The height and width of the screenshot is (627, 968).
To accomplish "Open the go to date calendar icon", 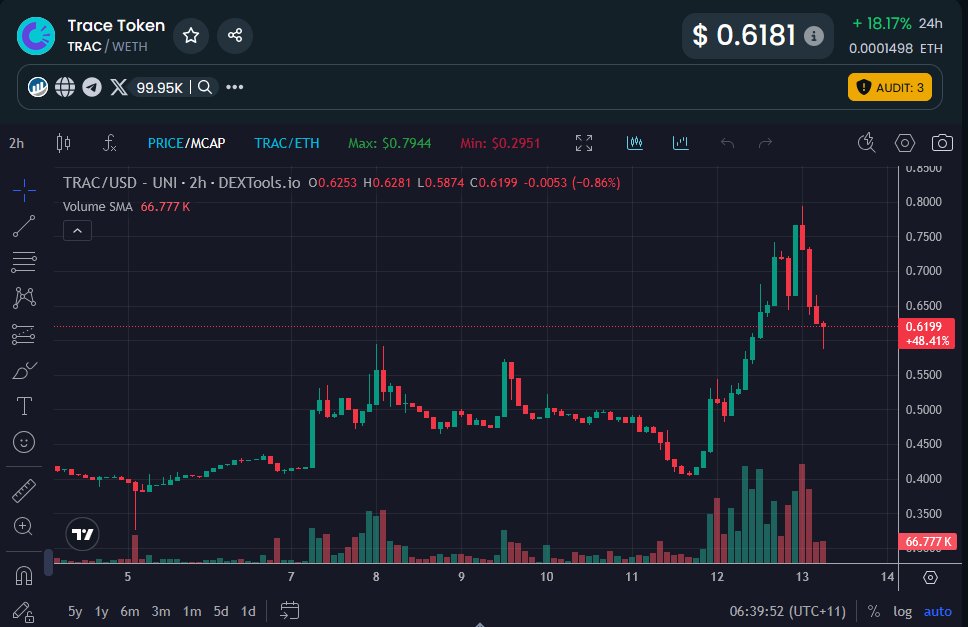I will (290, 610).
